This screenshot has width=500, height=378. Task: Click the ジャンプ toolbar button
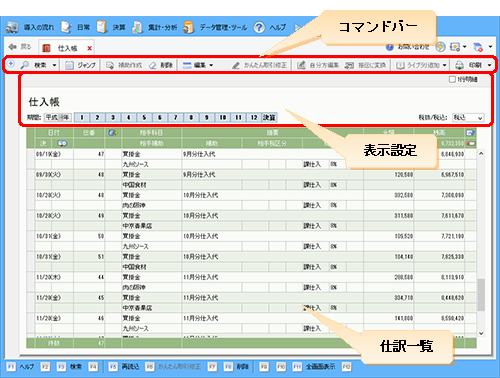(81, 65)
